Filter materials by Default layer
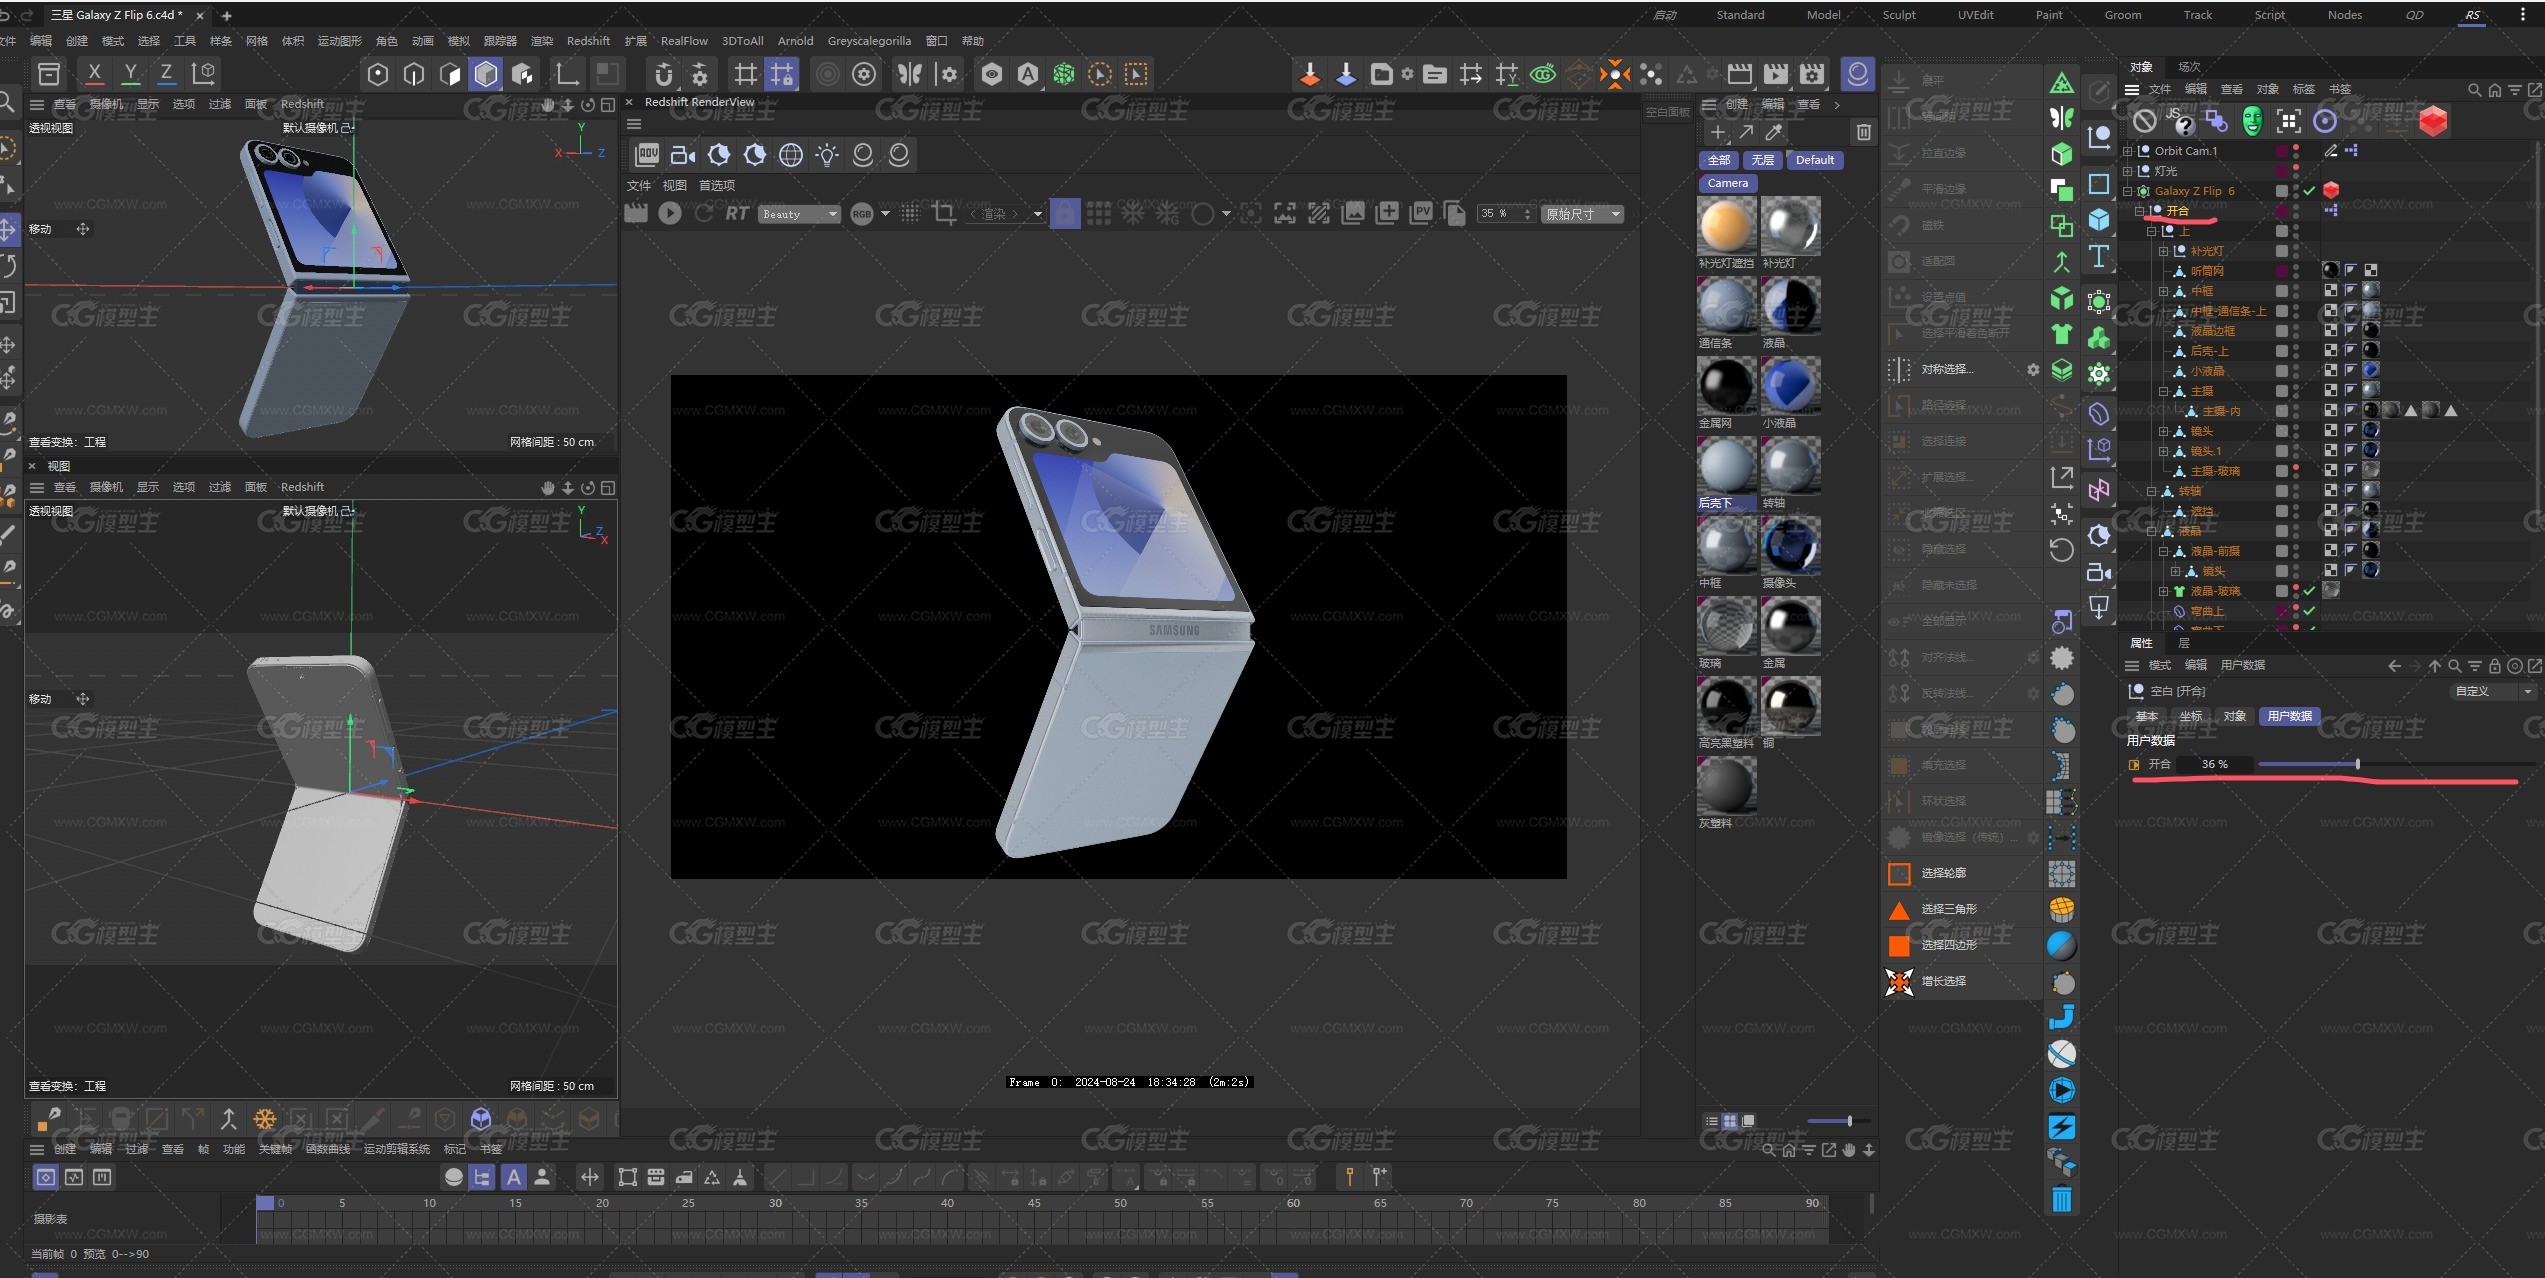This screenshot has width=2545, height=1278. (1815, 160)
